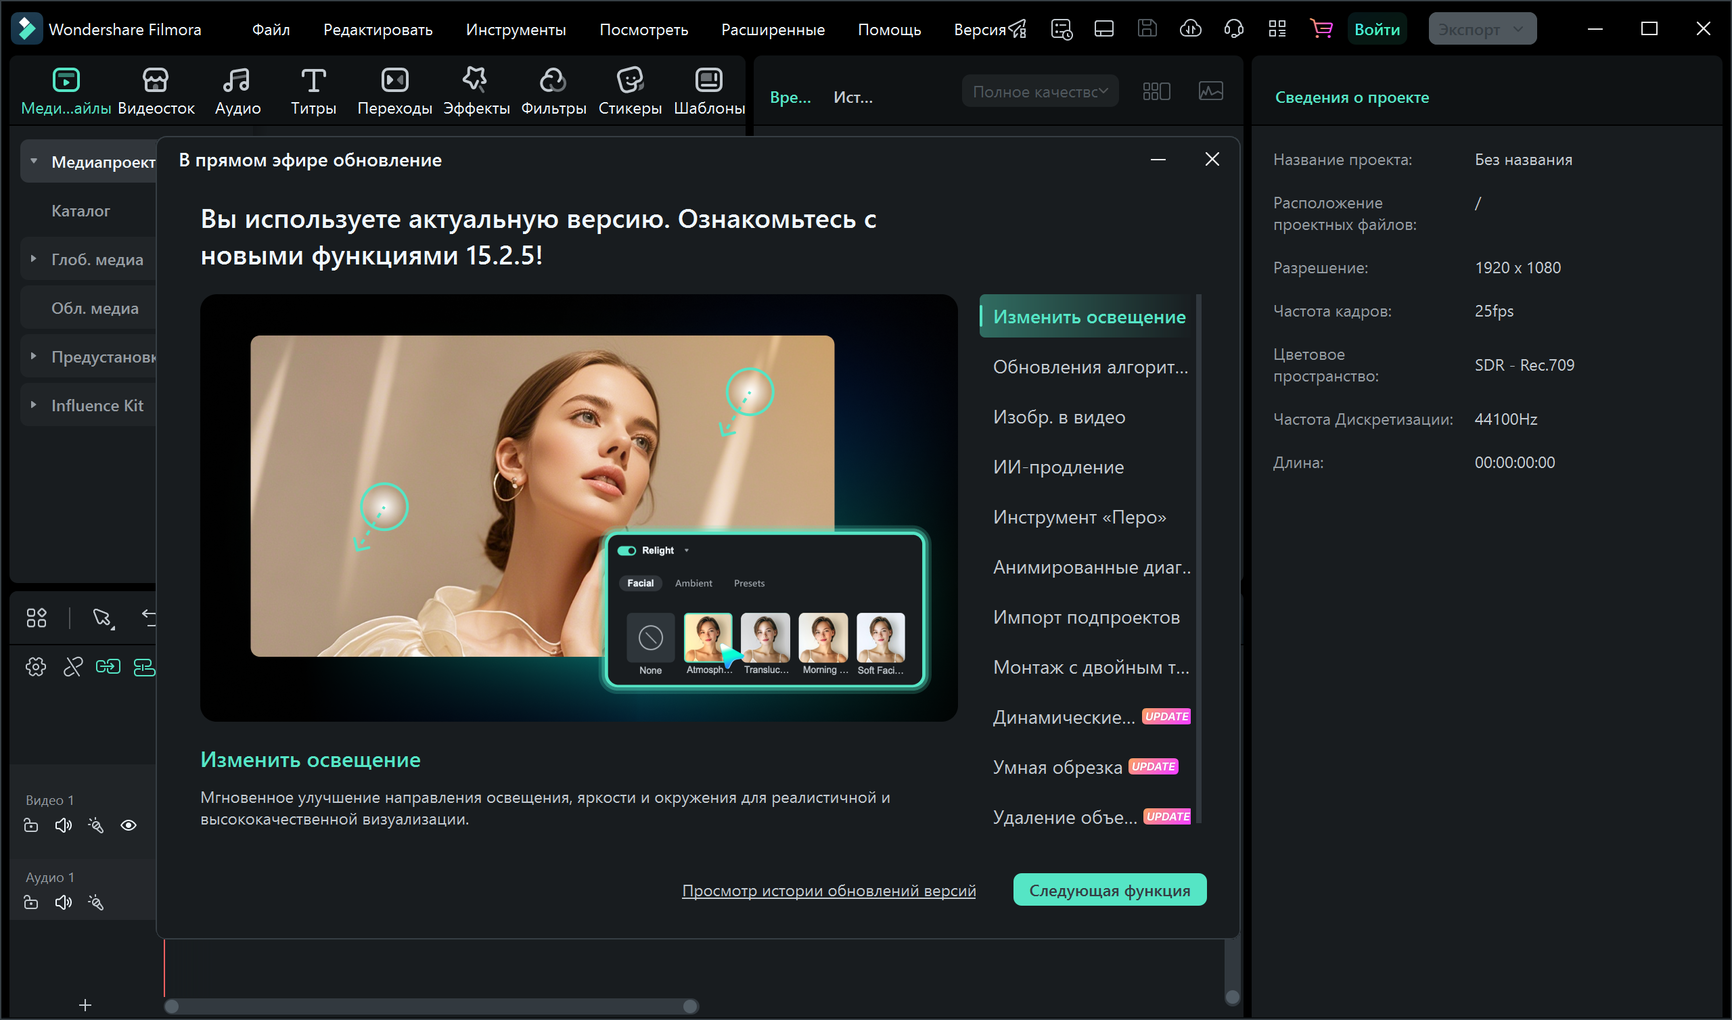Viewport: 1732px width, 1020px height.
Task: Select ИИ-продление in the feature list
Action: click(1058, 467)
